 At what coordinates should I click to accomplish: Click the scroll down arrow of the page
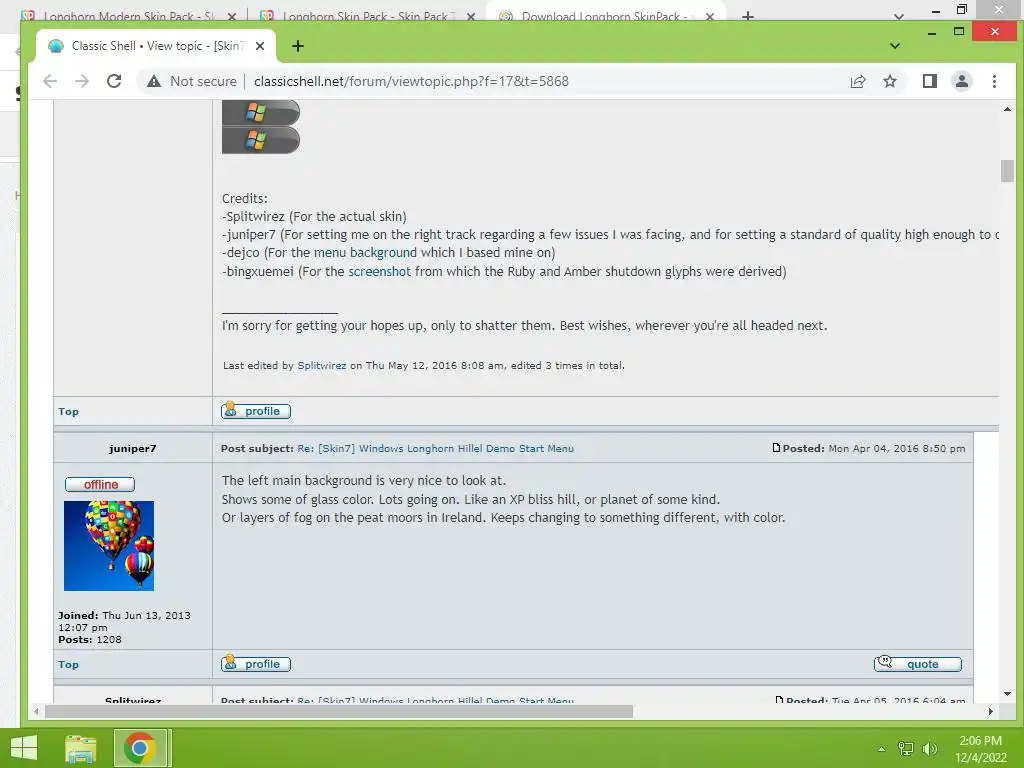[x=1007, y=694]
